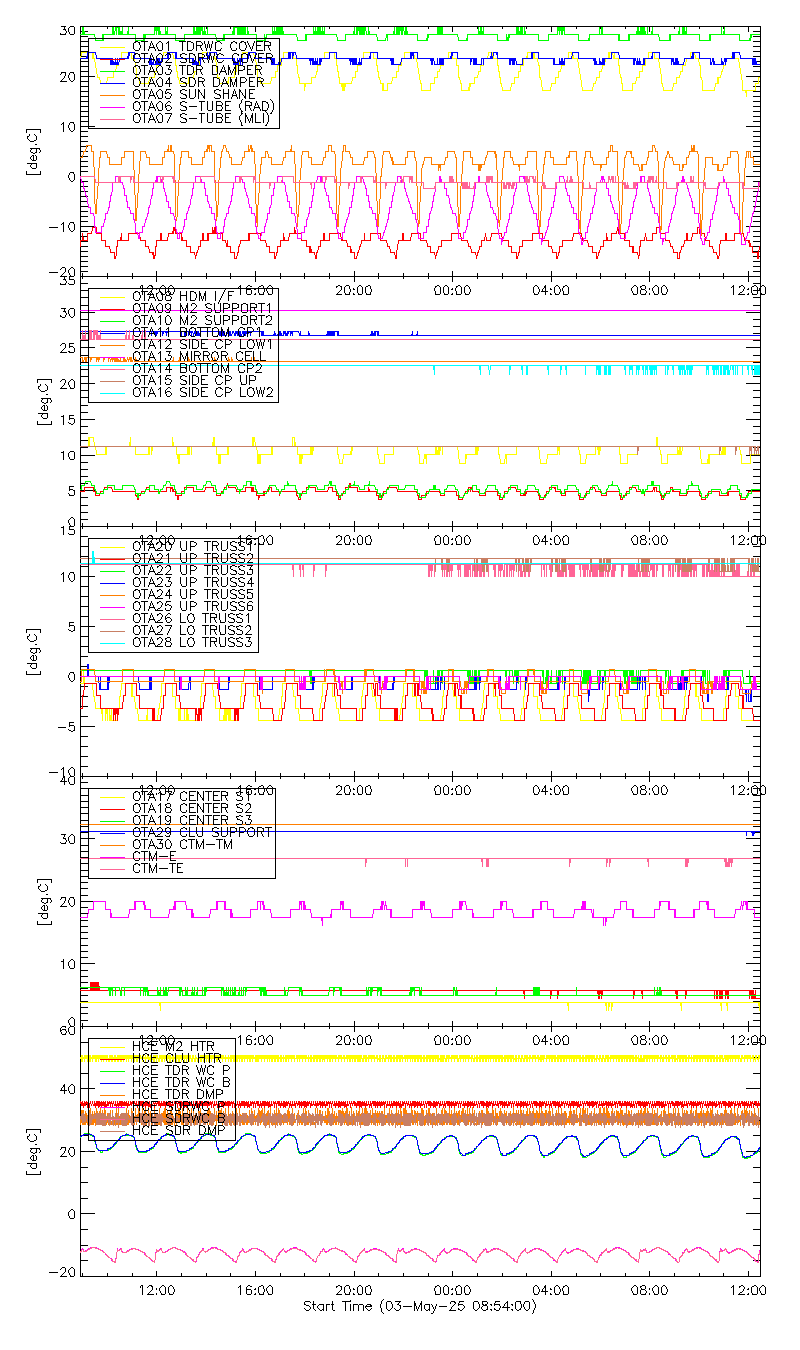The height and width of the screenshot is (1350, 800).
Task: Click the OTA09 M2 SUPPORT1 legend entry
Action: coord(203,308)
